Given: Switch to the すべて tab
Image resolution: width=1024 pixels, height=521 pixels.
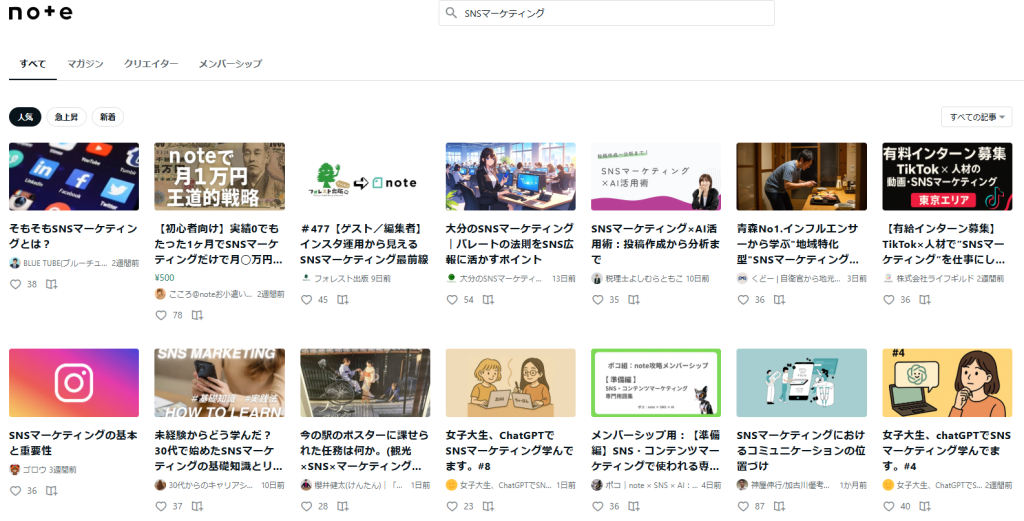Looking at the screenshot, I should [33, 63].
